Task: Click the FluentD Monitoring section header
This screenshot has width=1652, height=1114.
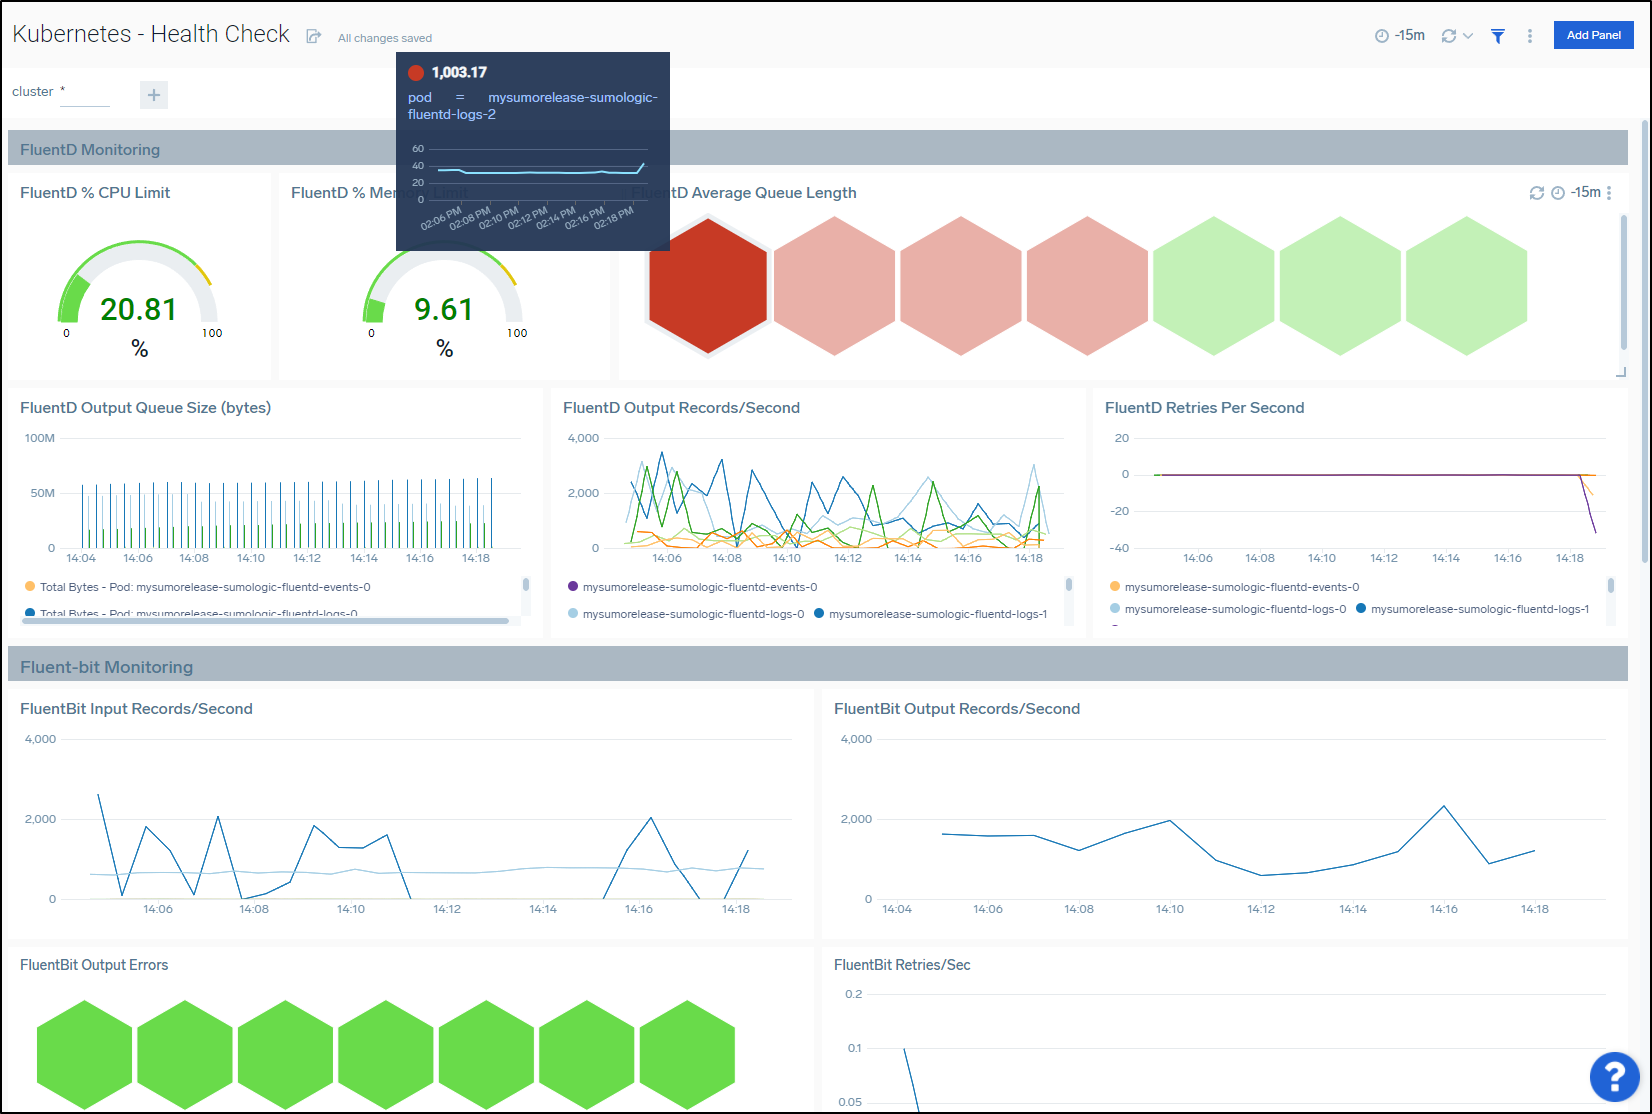Action: tap(818, 149)
